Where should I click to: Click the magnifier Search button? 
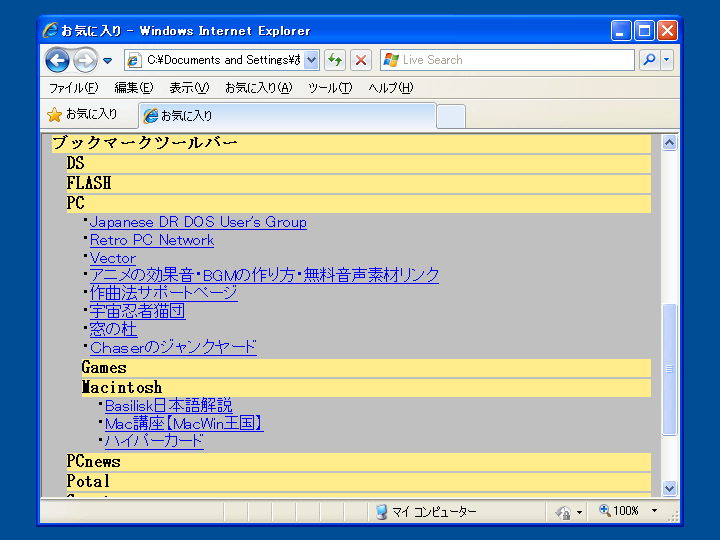(x=649, y=60)
